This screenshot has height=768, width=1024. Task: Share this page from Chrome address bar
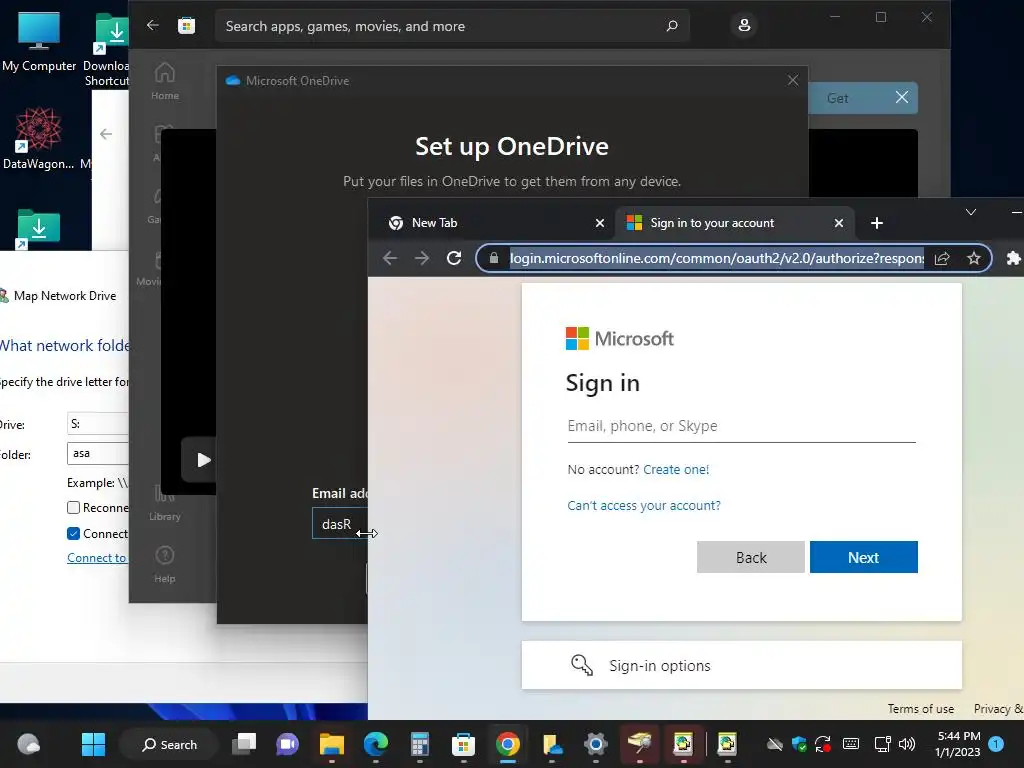click(x=942, y=258)
